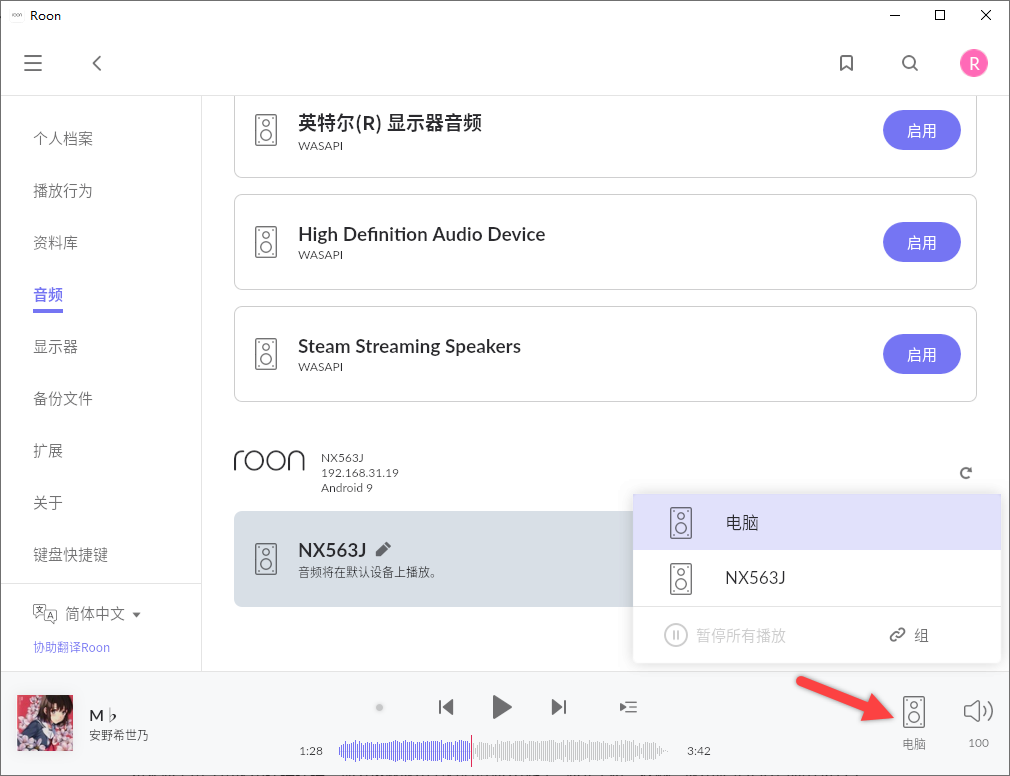
Task: Edit NX563J name with pencil icon
Action: pyautogui.click(x=383, y=549)
